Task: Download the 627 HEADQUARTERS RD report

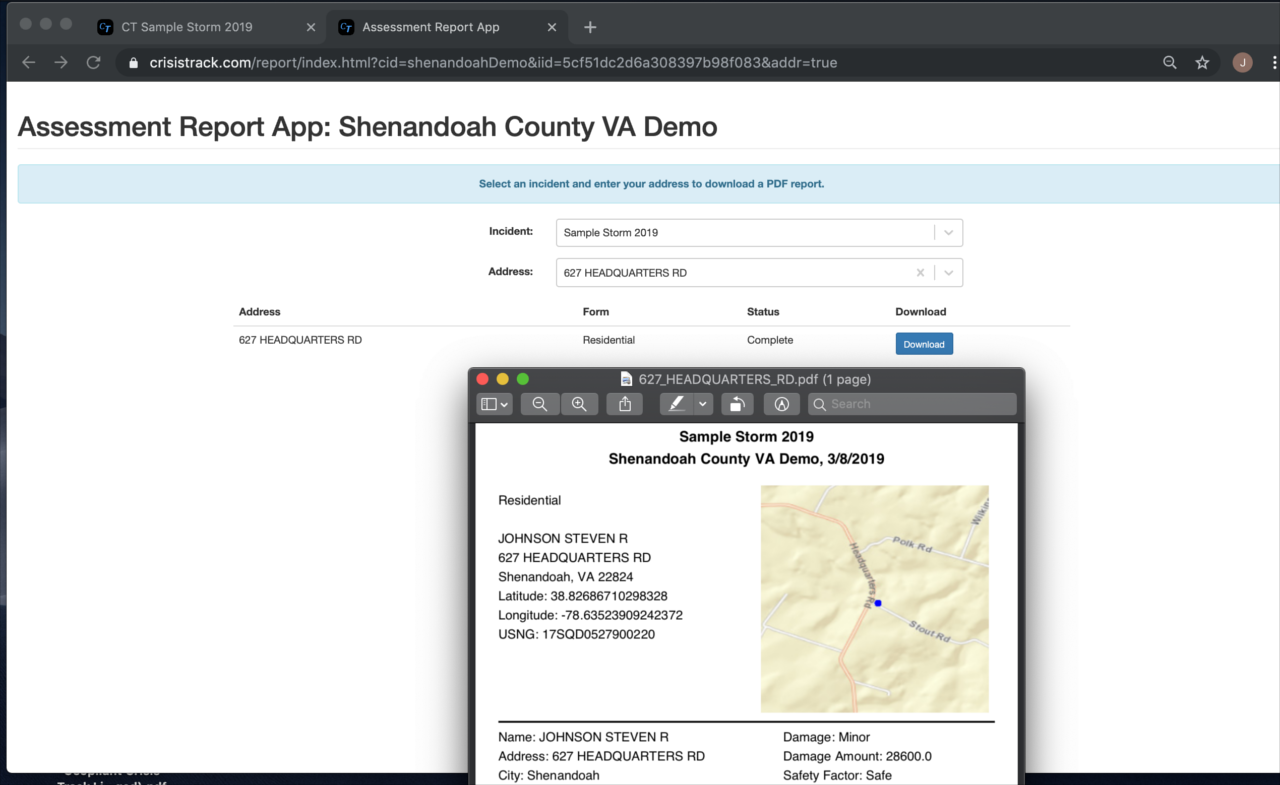Action: point(923,343)
